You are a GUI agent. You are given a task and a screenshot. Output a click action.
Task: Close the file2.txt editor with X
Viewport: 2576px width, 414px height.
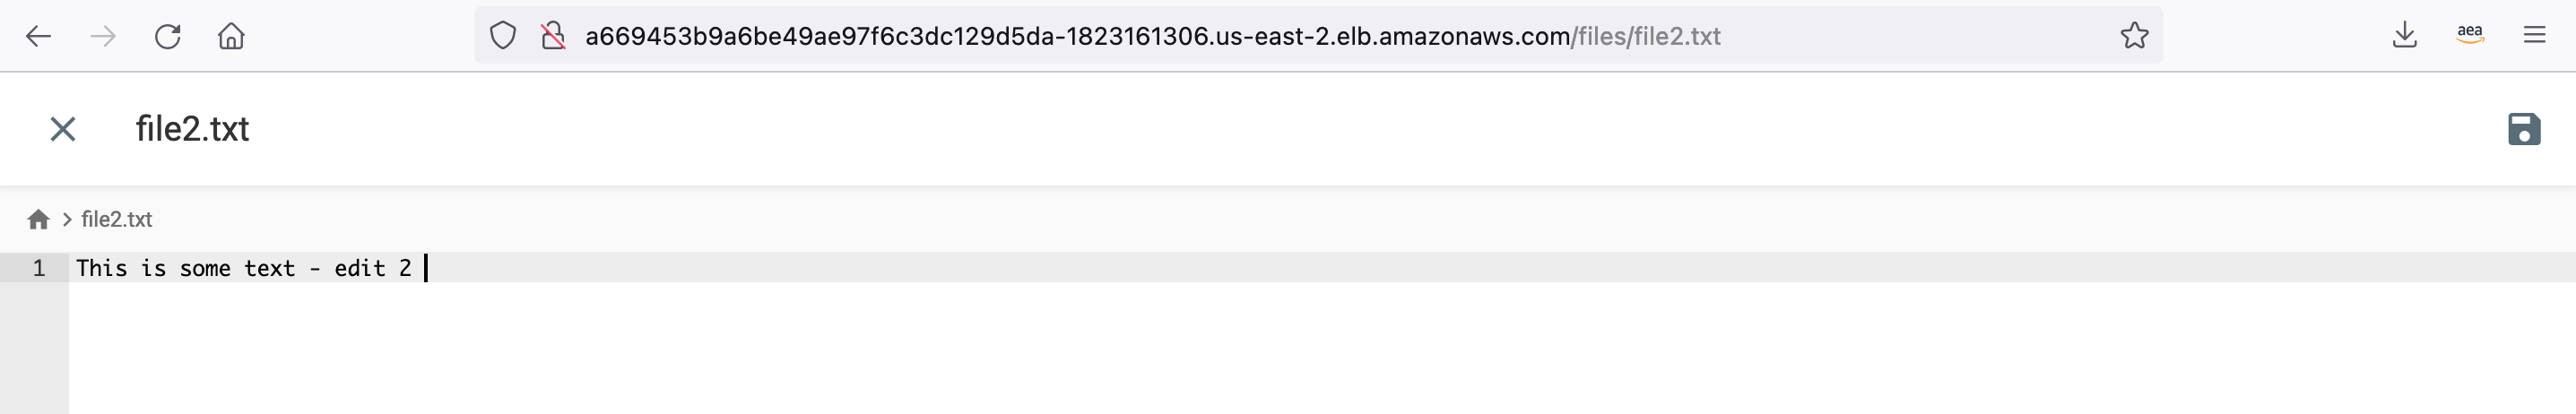point(63,129)
